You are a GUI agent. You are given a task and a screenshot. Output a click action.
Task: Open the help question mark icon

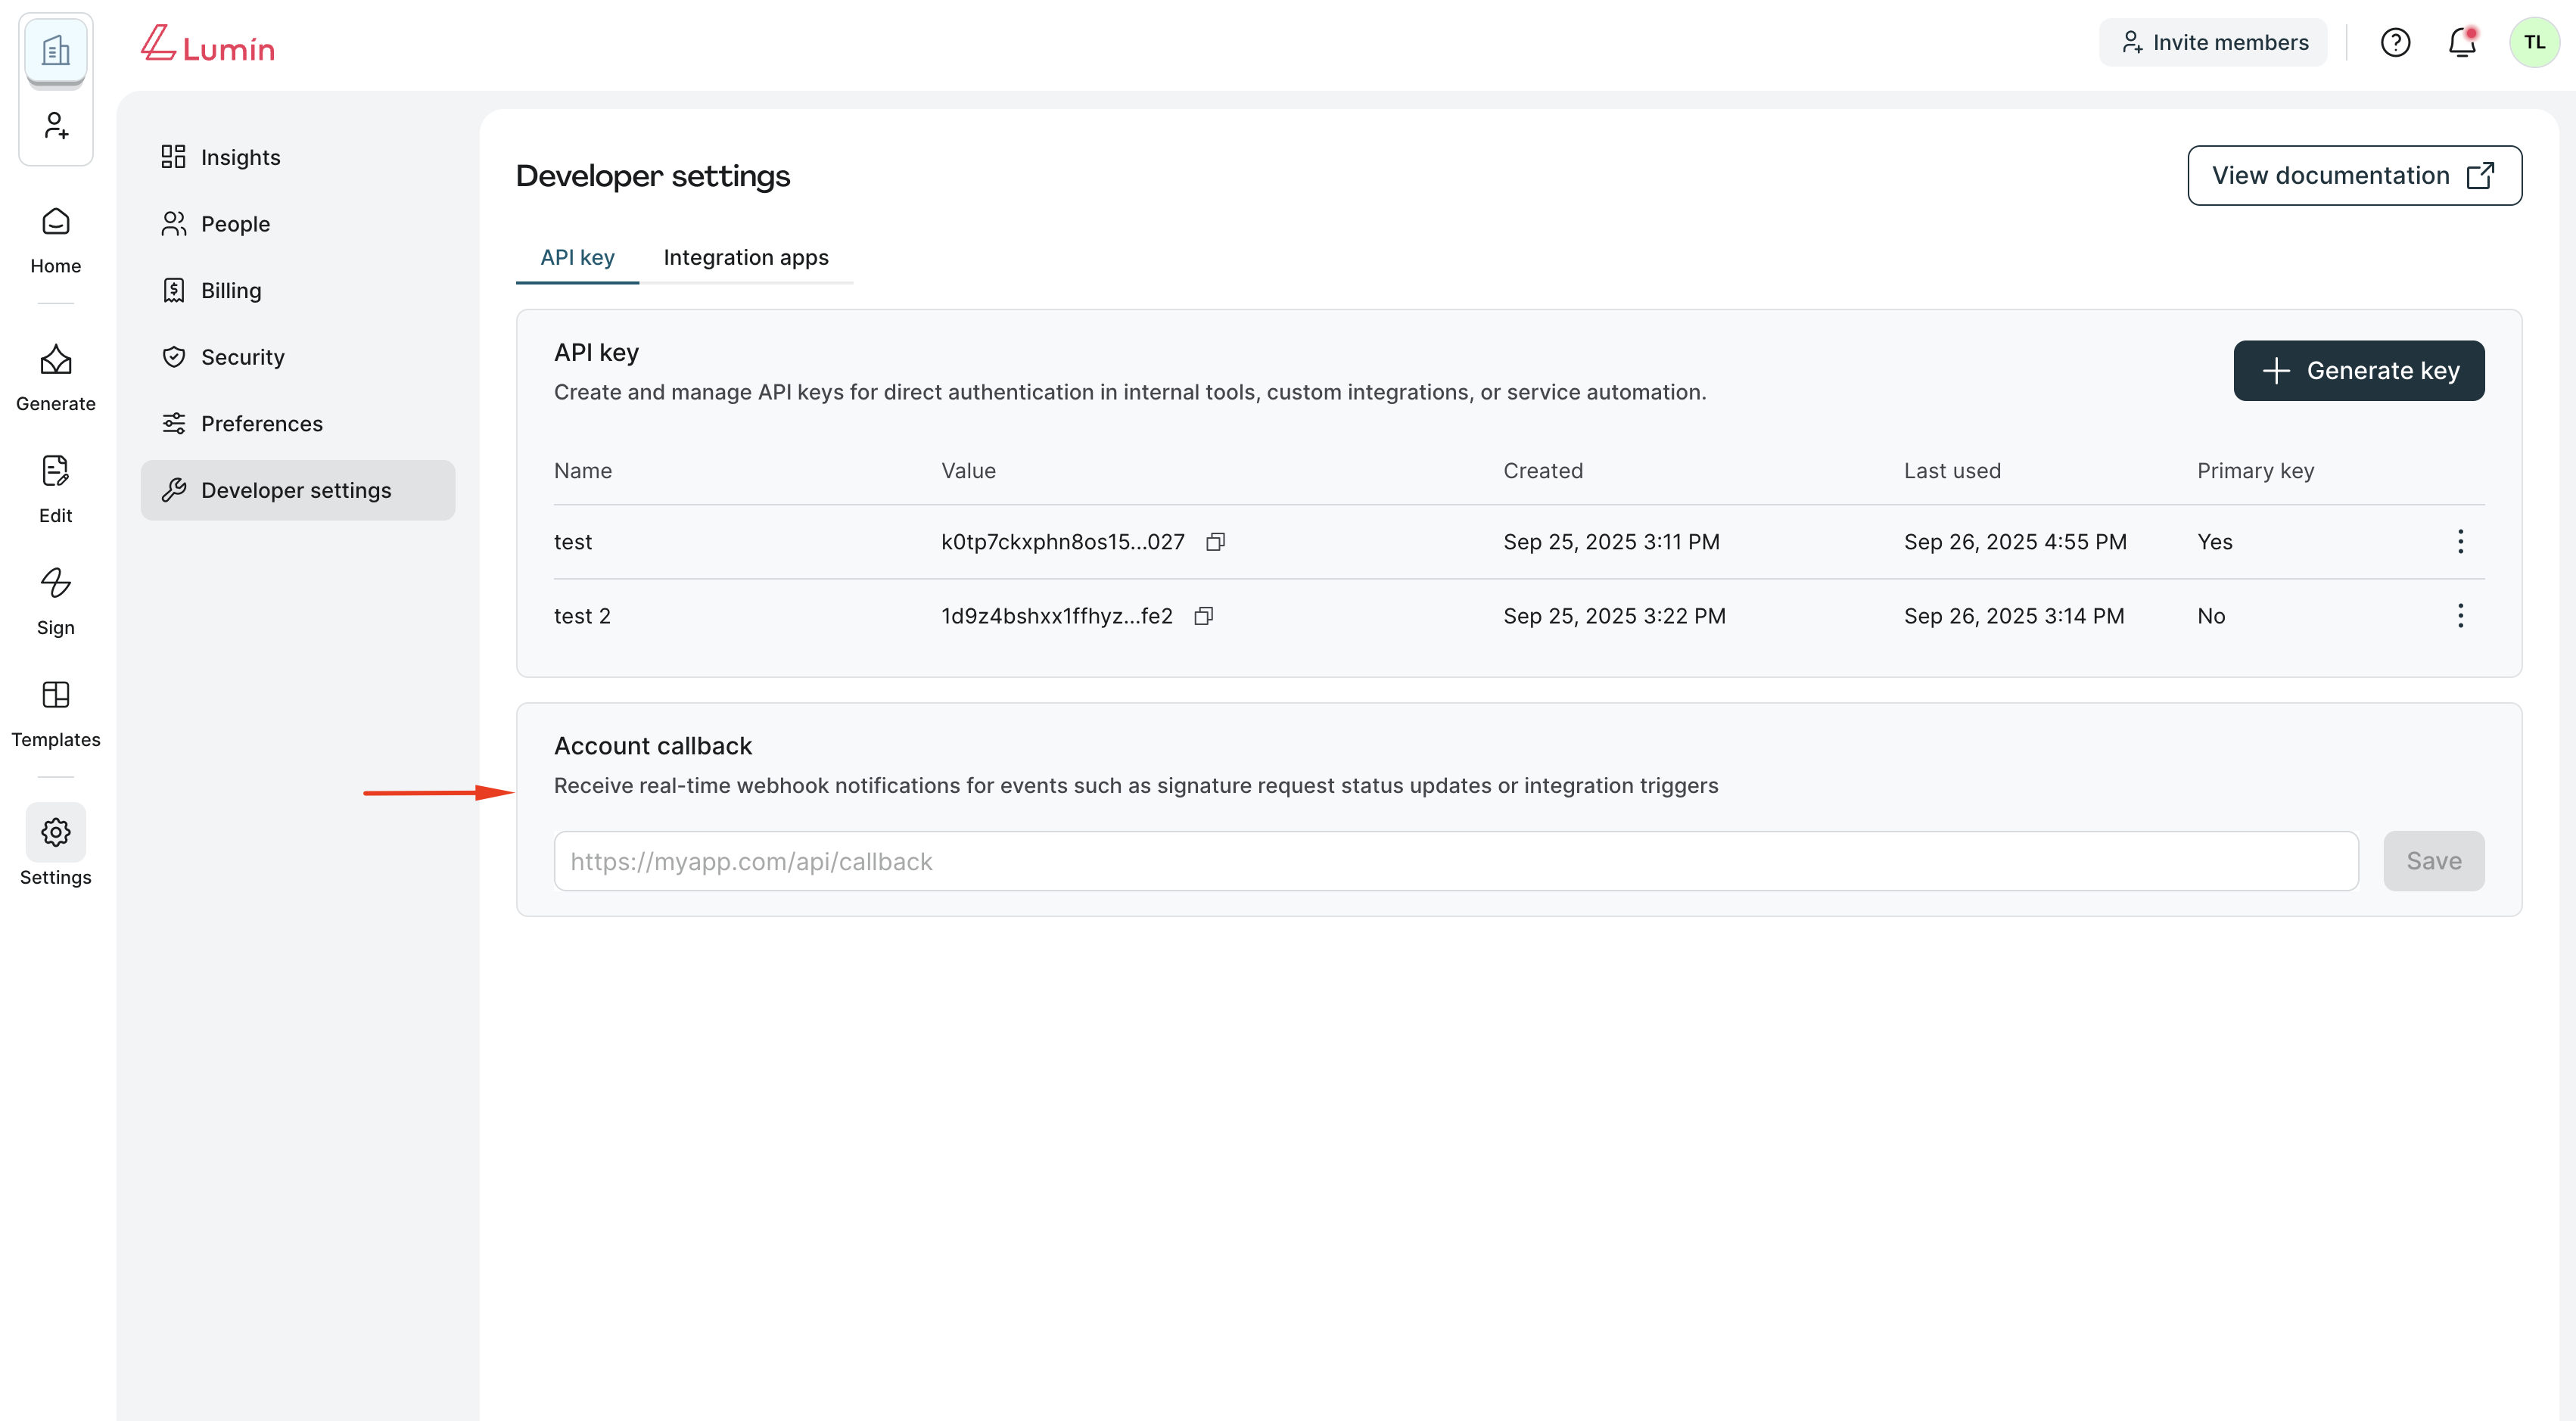2395,42
